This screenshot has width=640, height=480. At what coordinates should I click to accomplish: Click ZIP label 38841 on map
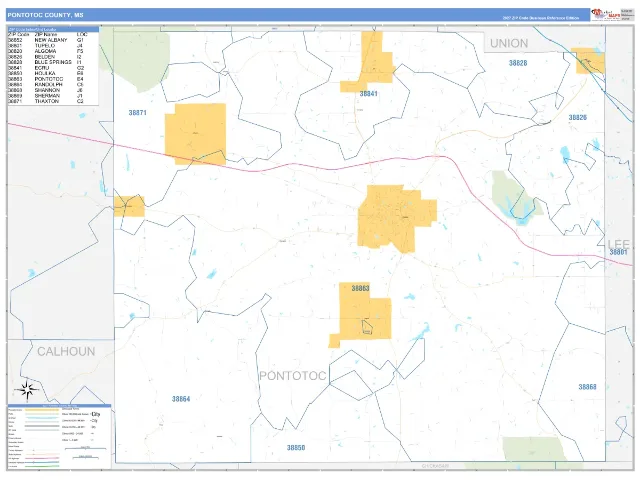368,94
